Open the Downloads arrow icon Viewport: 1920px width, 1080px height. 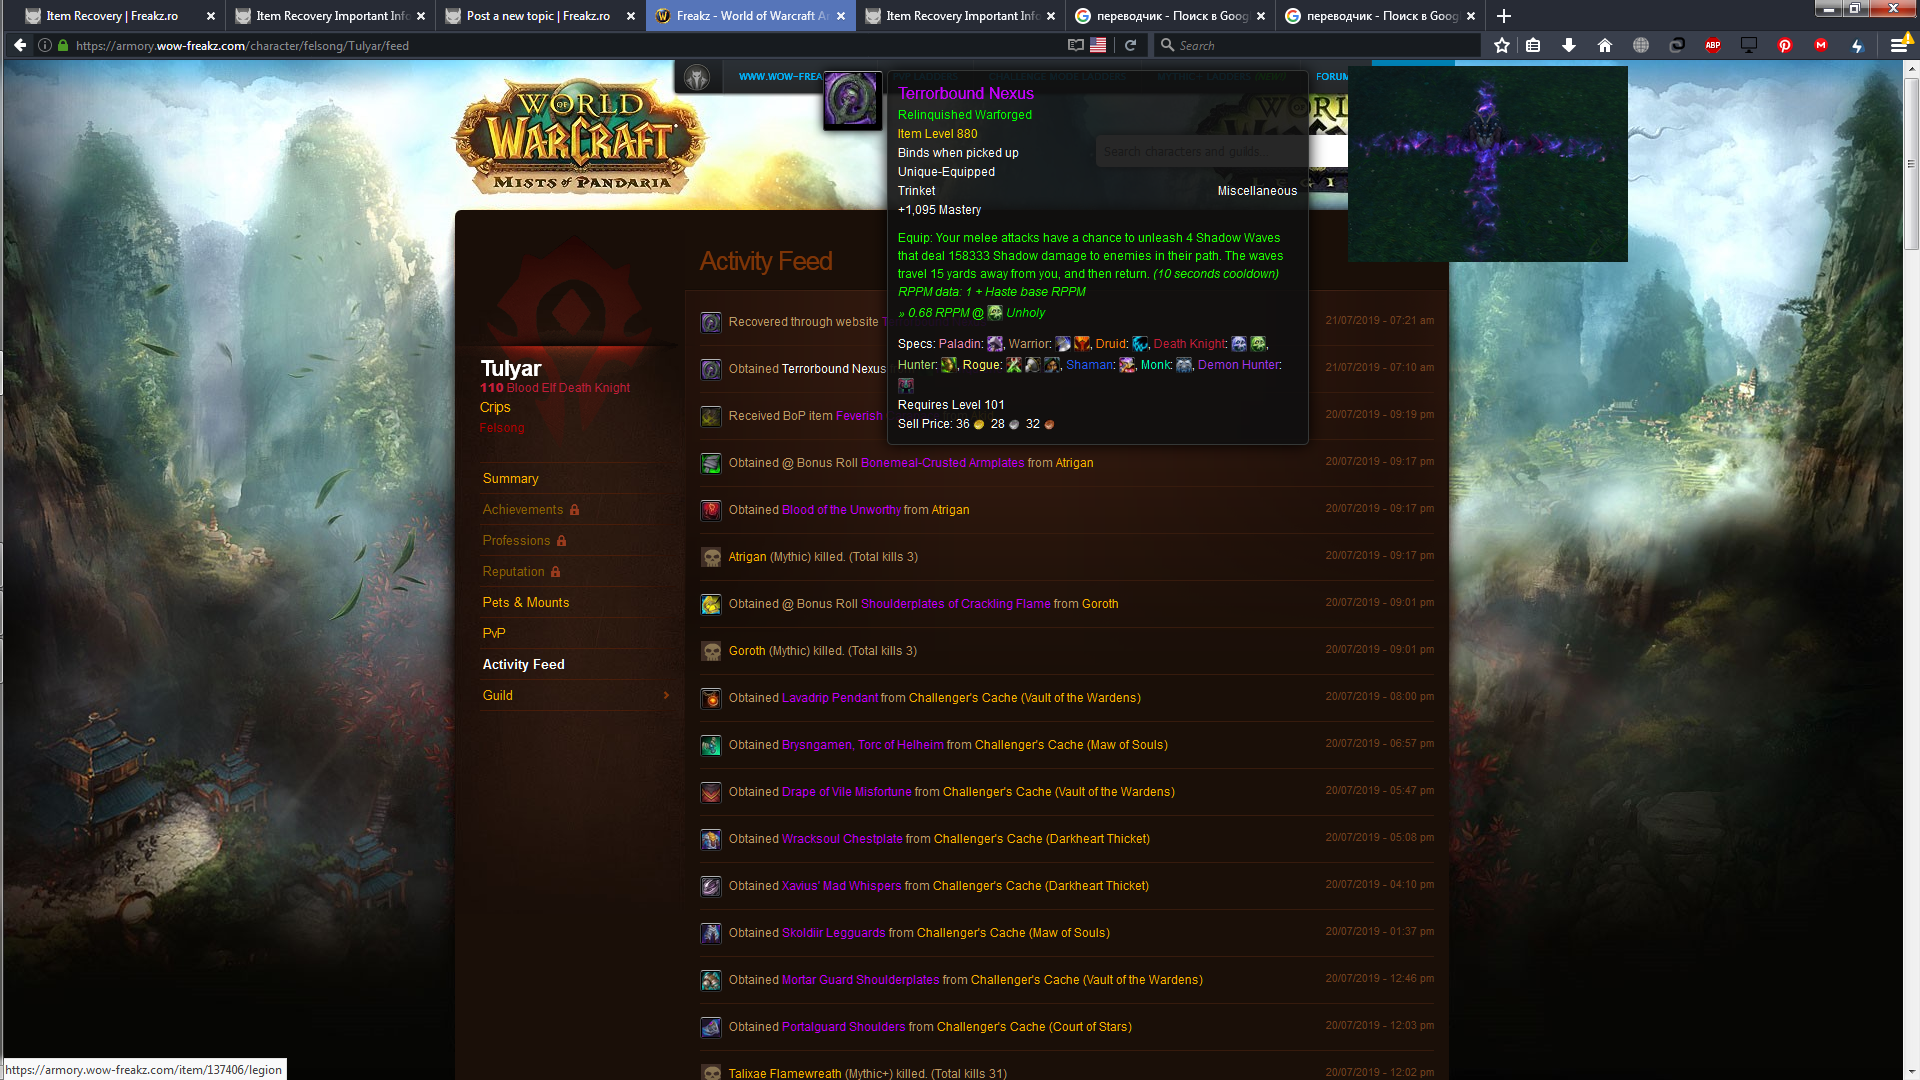click(1569, 45)
